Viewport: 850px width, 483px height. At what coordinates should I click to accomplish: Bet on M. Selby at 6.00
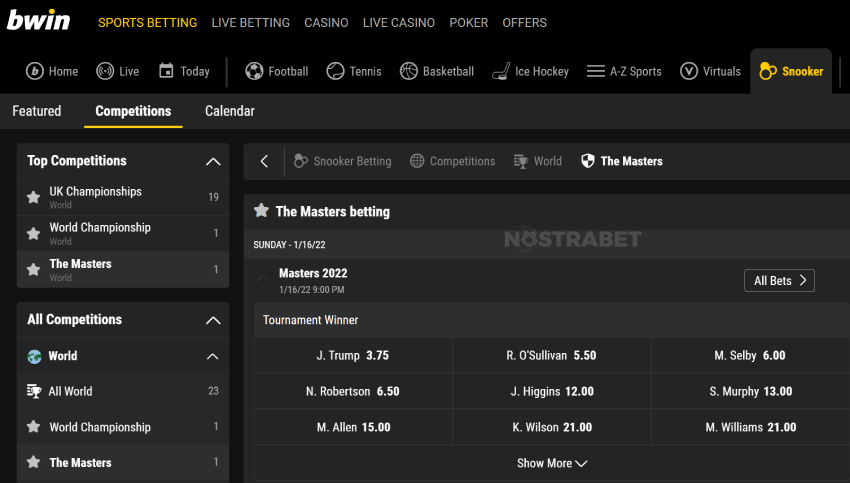[750, 355]
